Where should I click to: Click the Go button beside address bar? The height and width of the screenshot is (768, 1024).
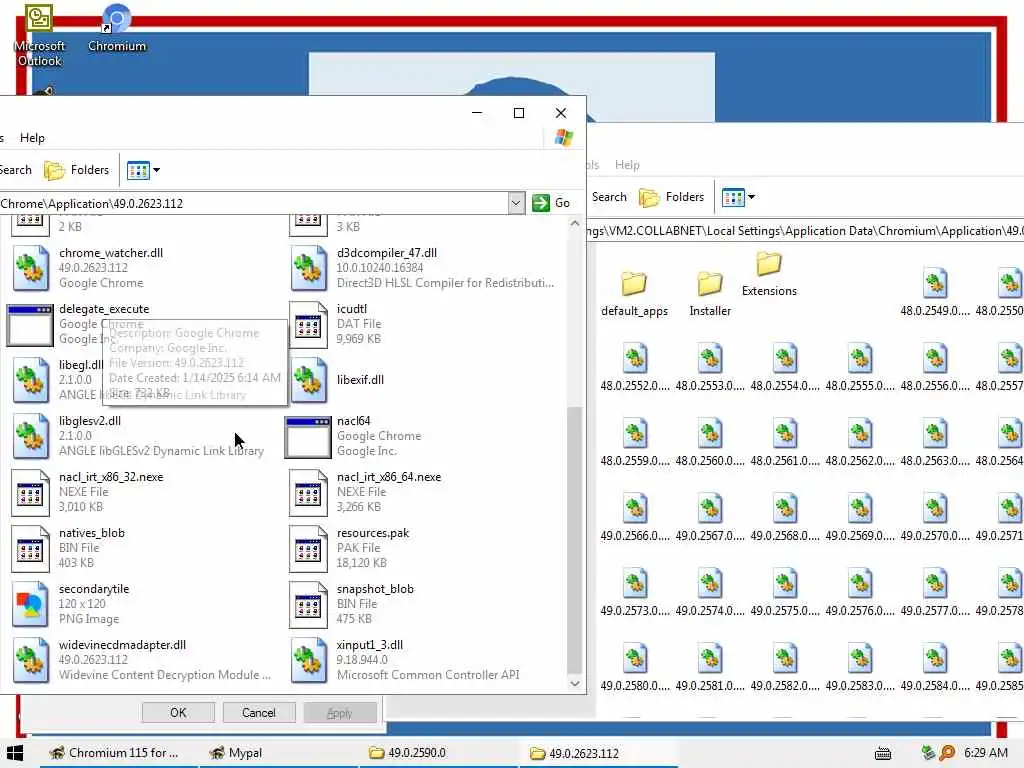[551, 203]
